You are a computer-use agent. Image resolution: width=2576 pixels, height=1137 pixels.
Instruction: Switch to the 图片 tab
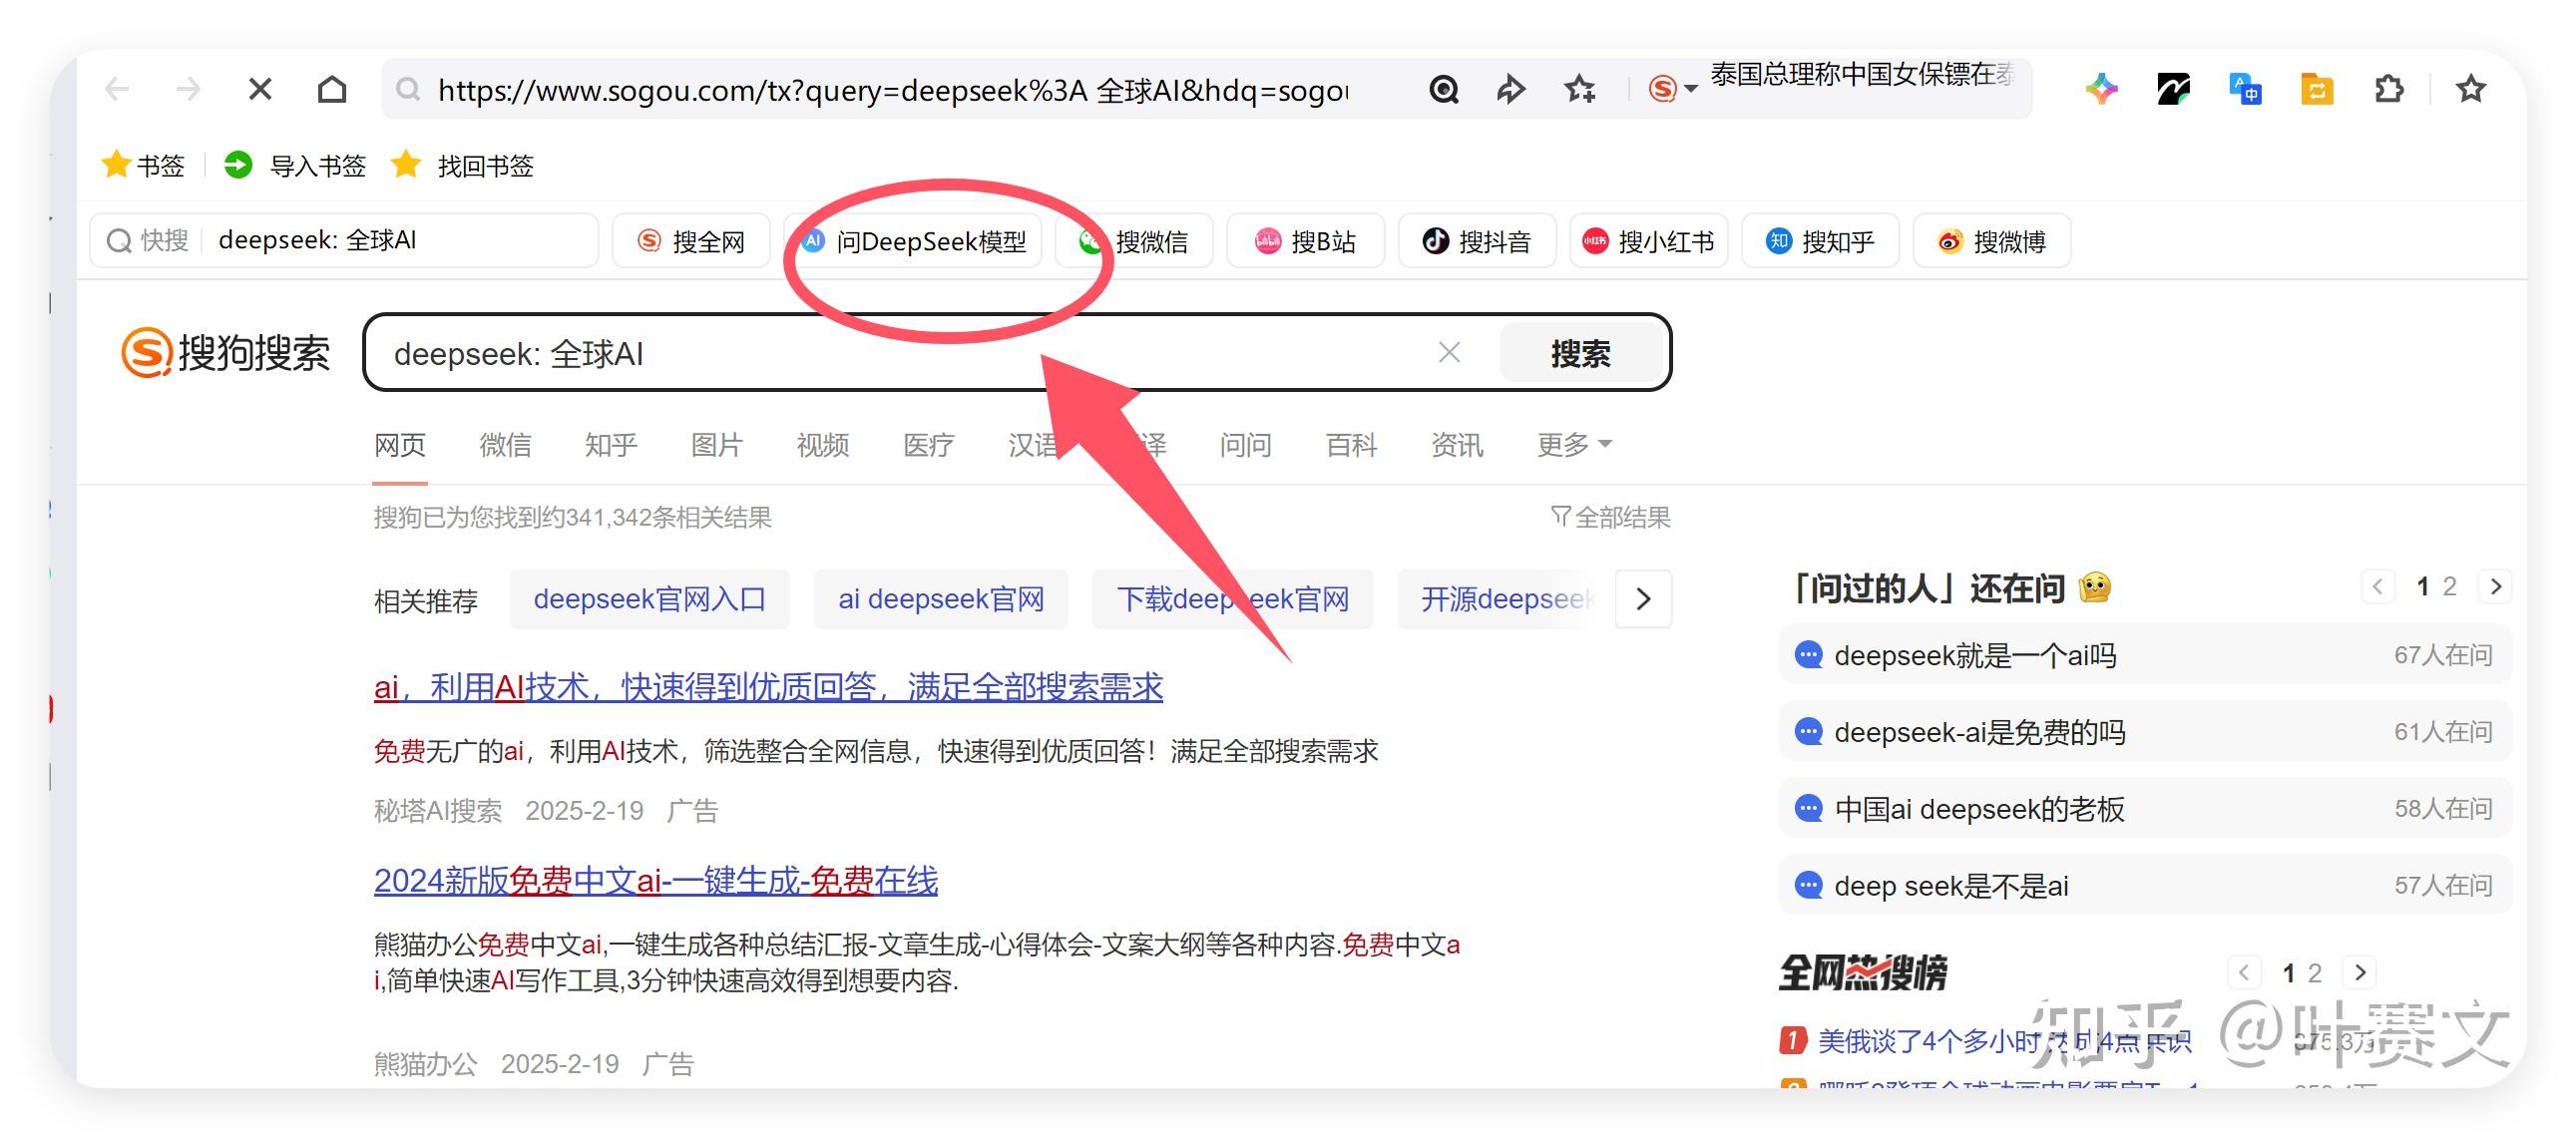pyautogui.click(x=717, y=445)
